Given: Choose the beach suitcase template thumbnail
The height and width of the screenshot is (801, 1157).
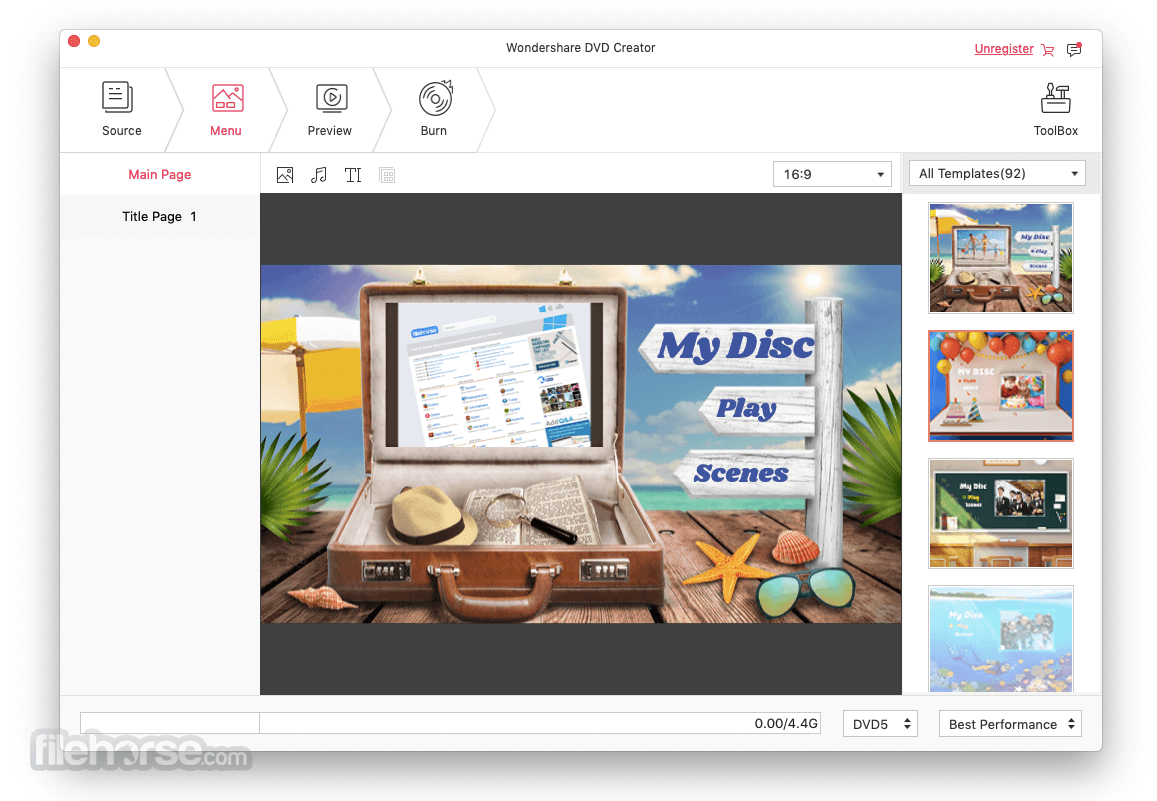Looking at the screenshot, I should click(1001, 257).
